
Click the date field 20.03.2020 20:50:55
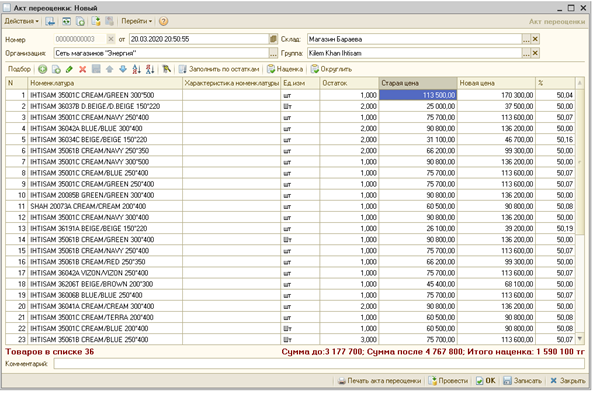pyautogui.click(x=199, y=39)
